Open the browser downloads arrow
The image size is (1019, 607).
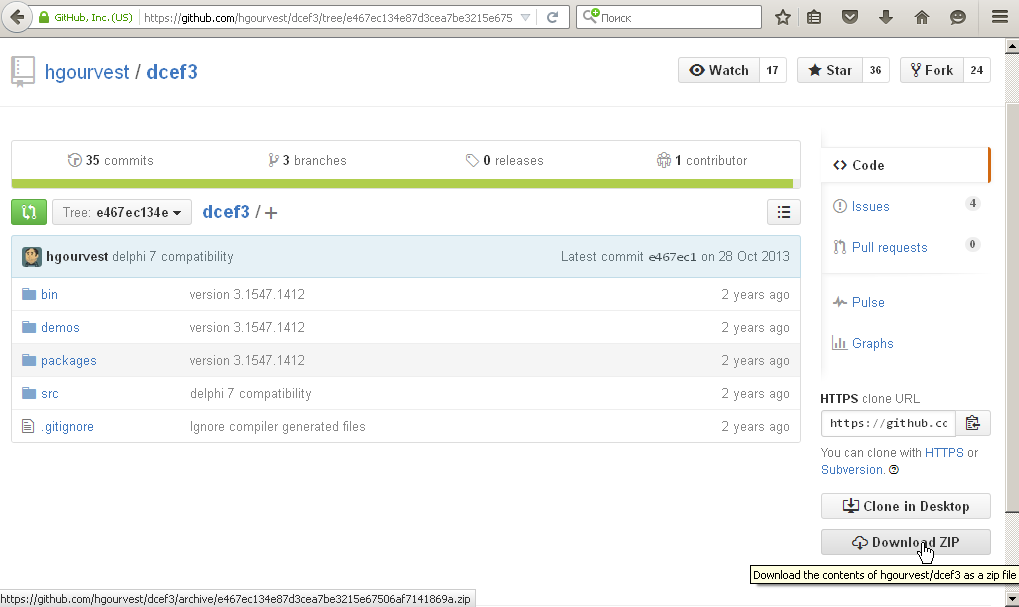coord(885,17)
